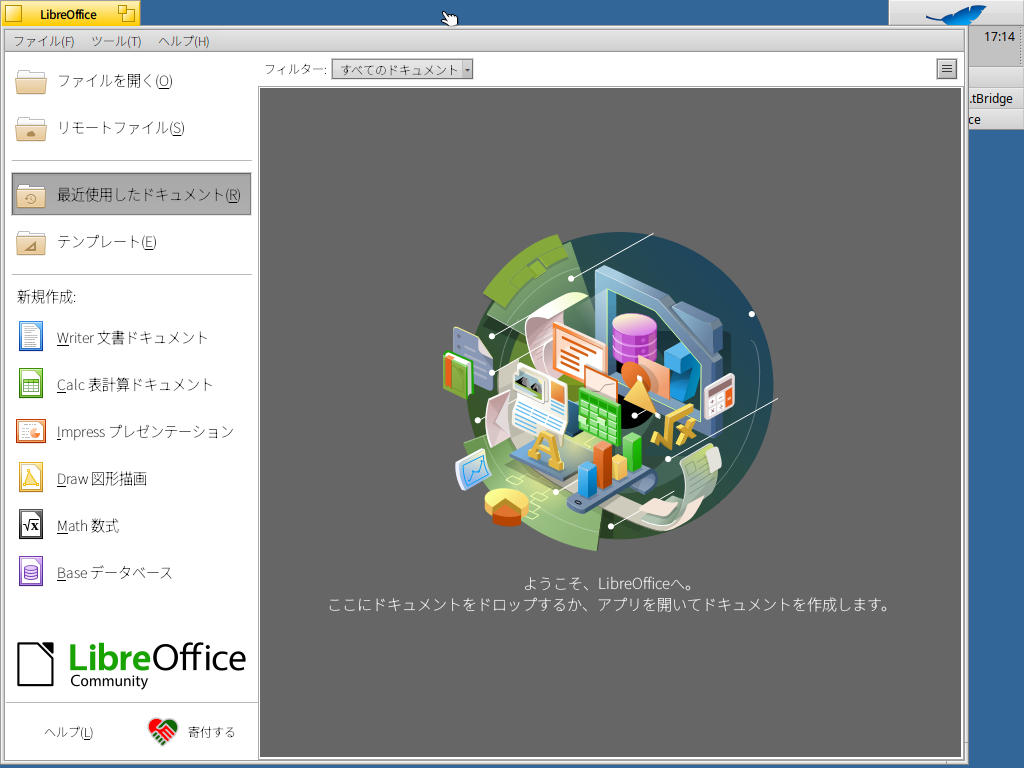
Task: Click the LibreOffice window title tab
Action: (x=68, y=14)
